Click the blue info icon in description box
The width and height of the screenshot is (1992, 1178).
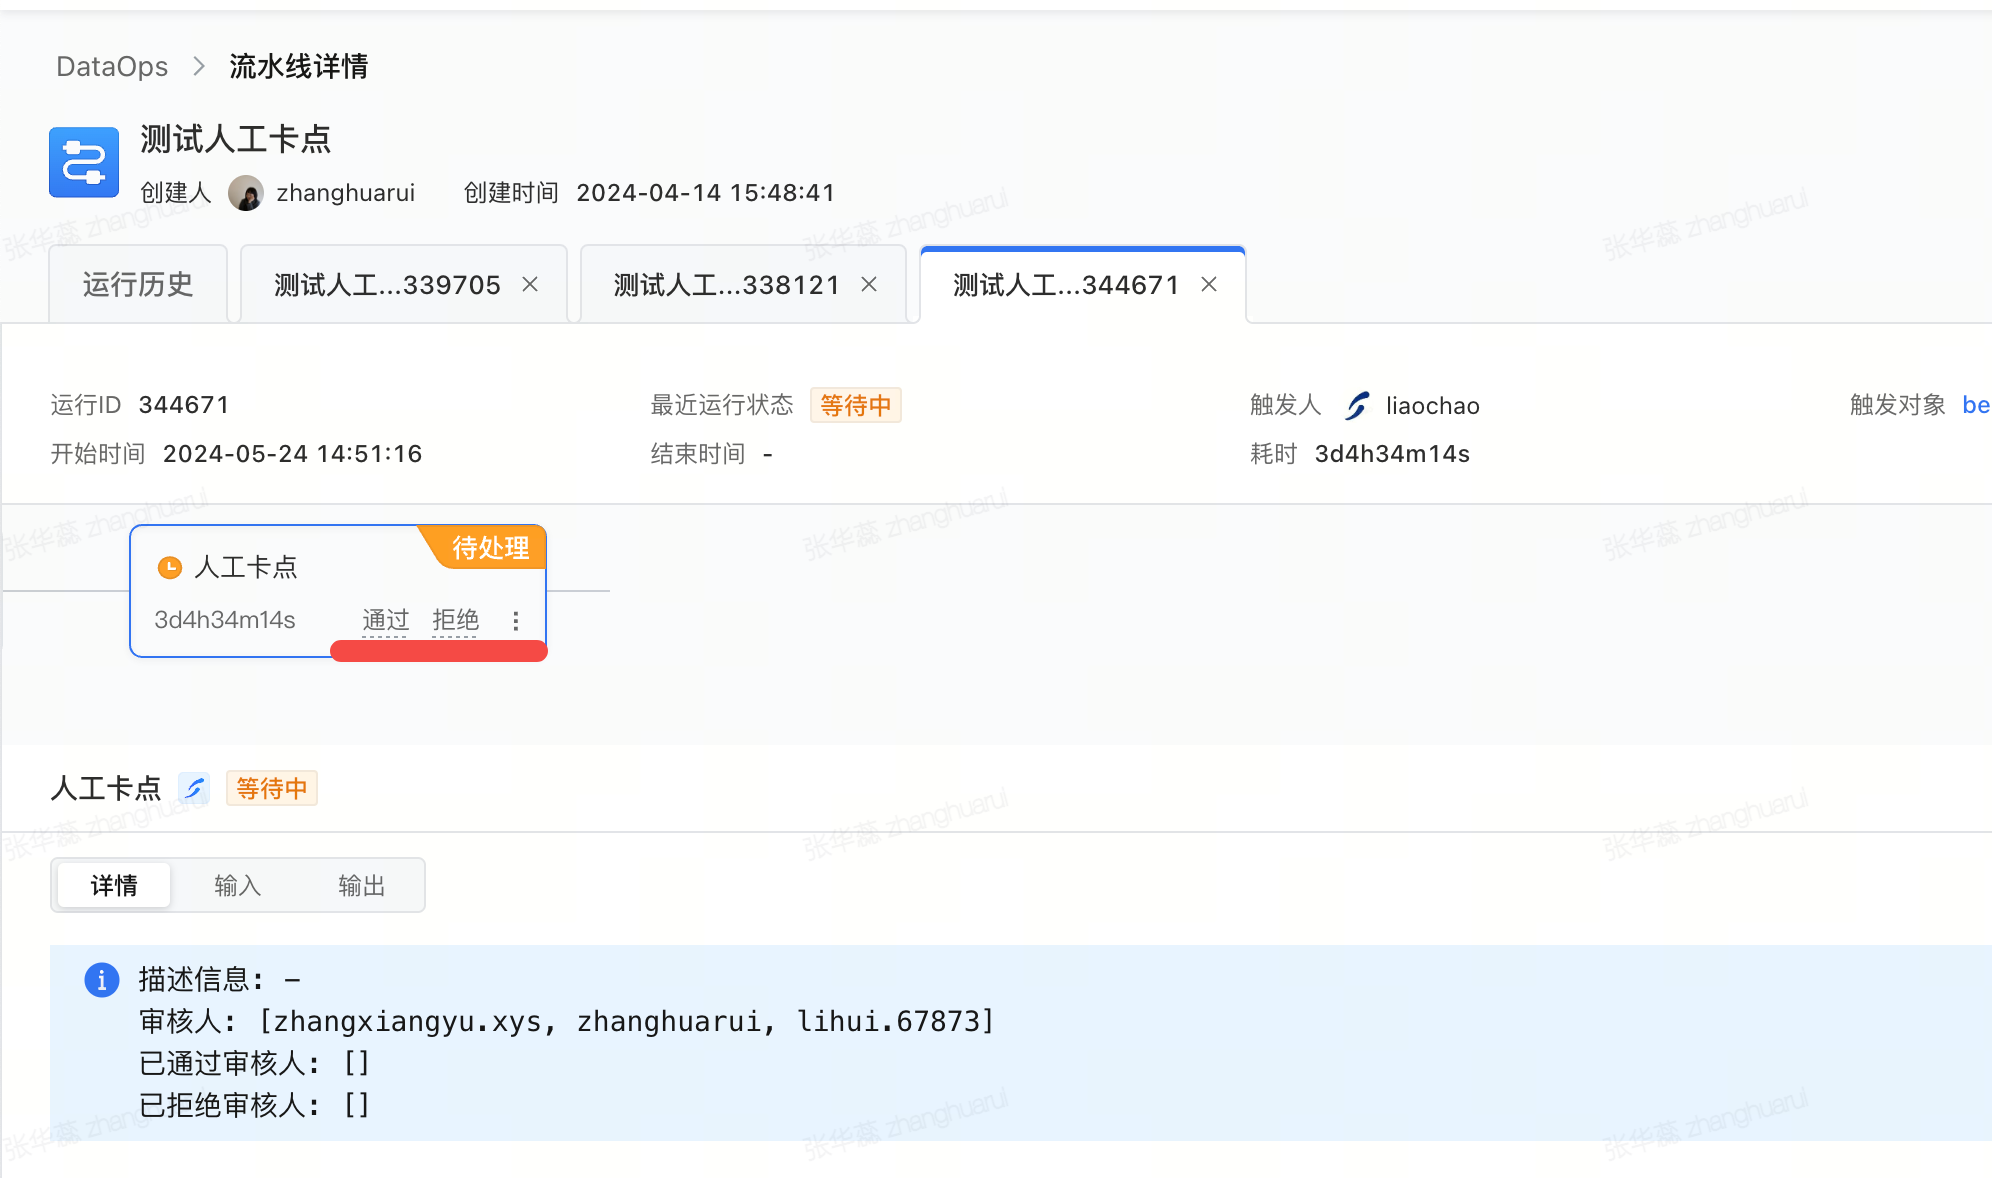click(102, 980)
